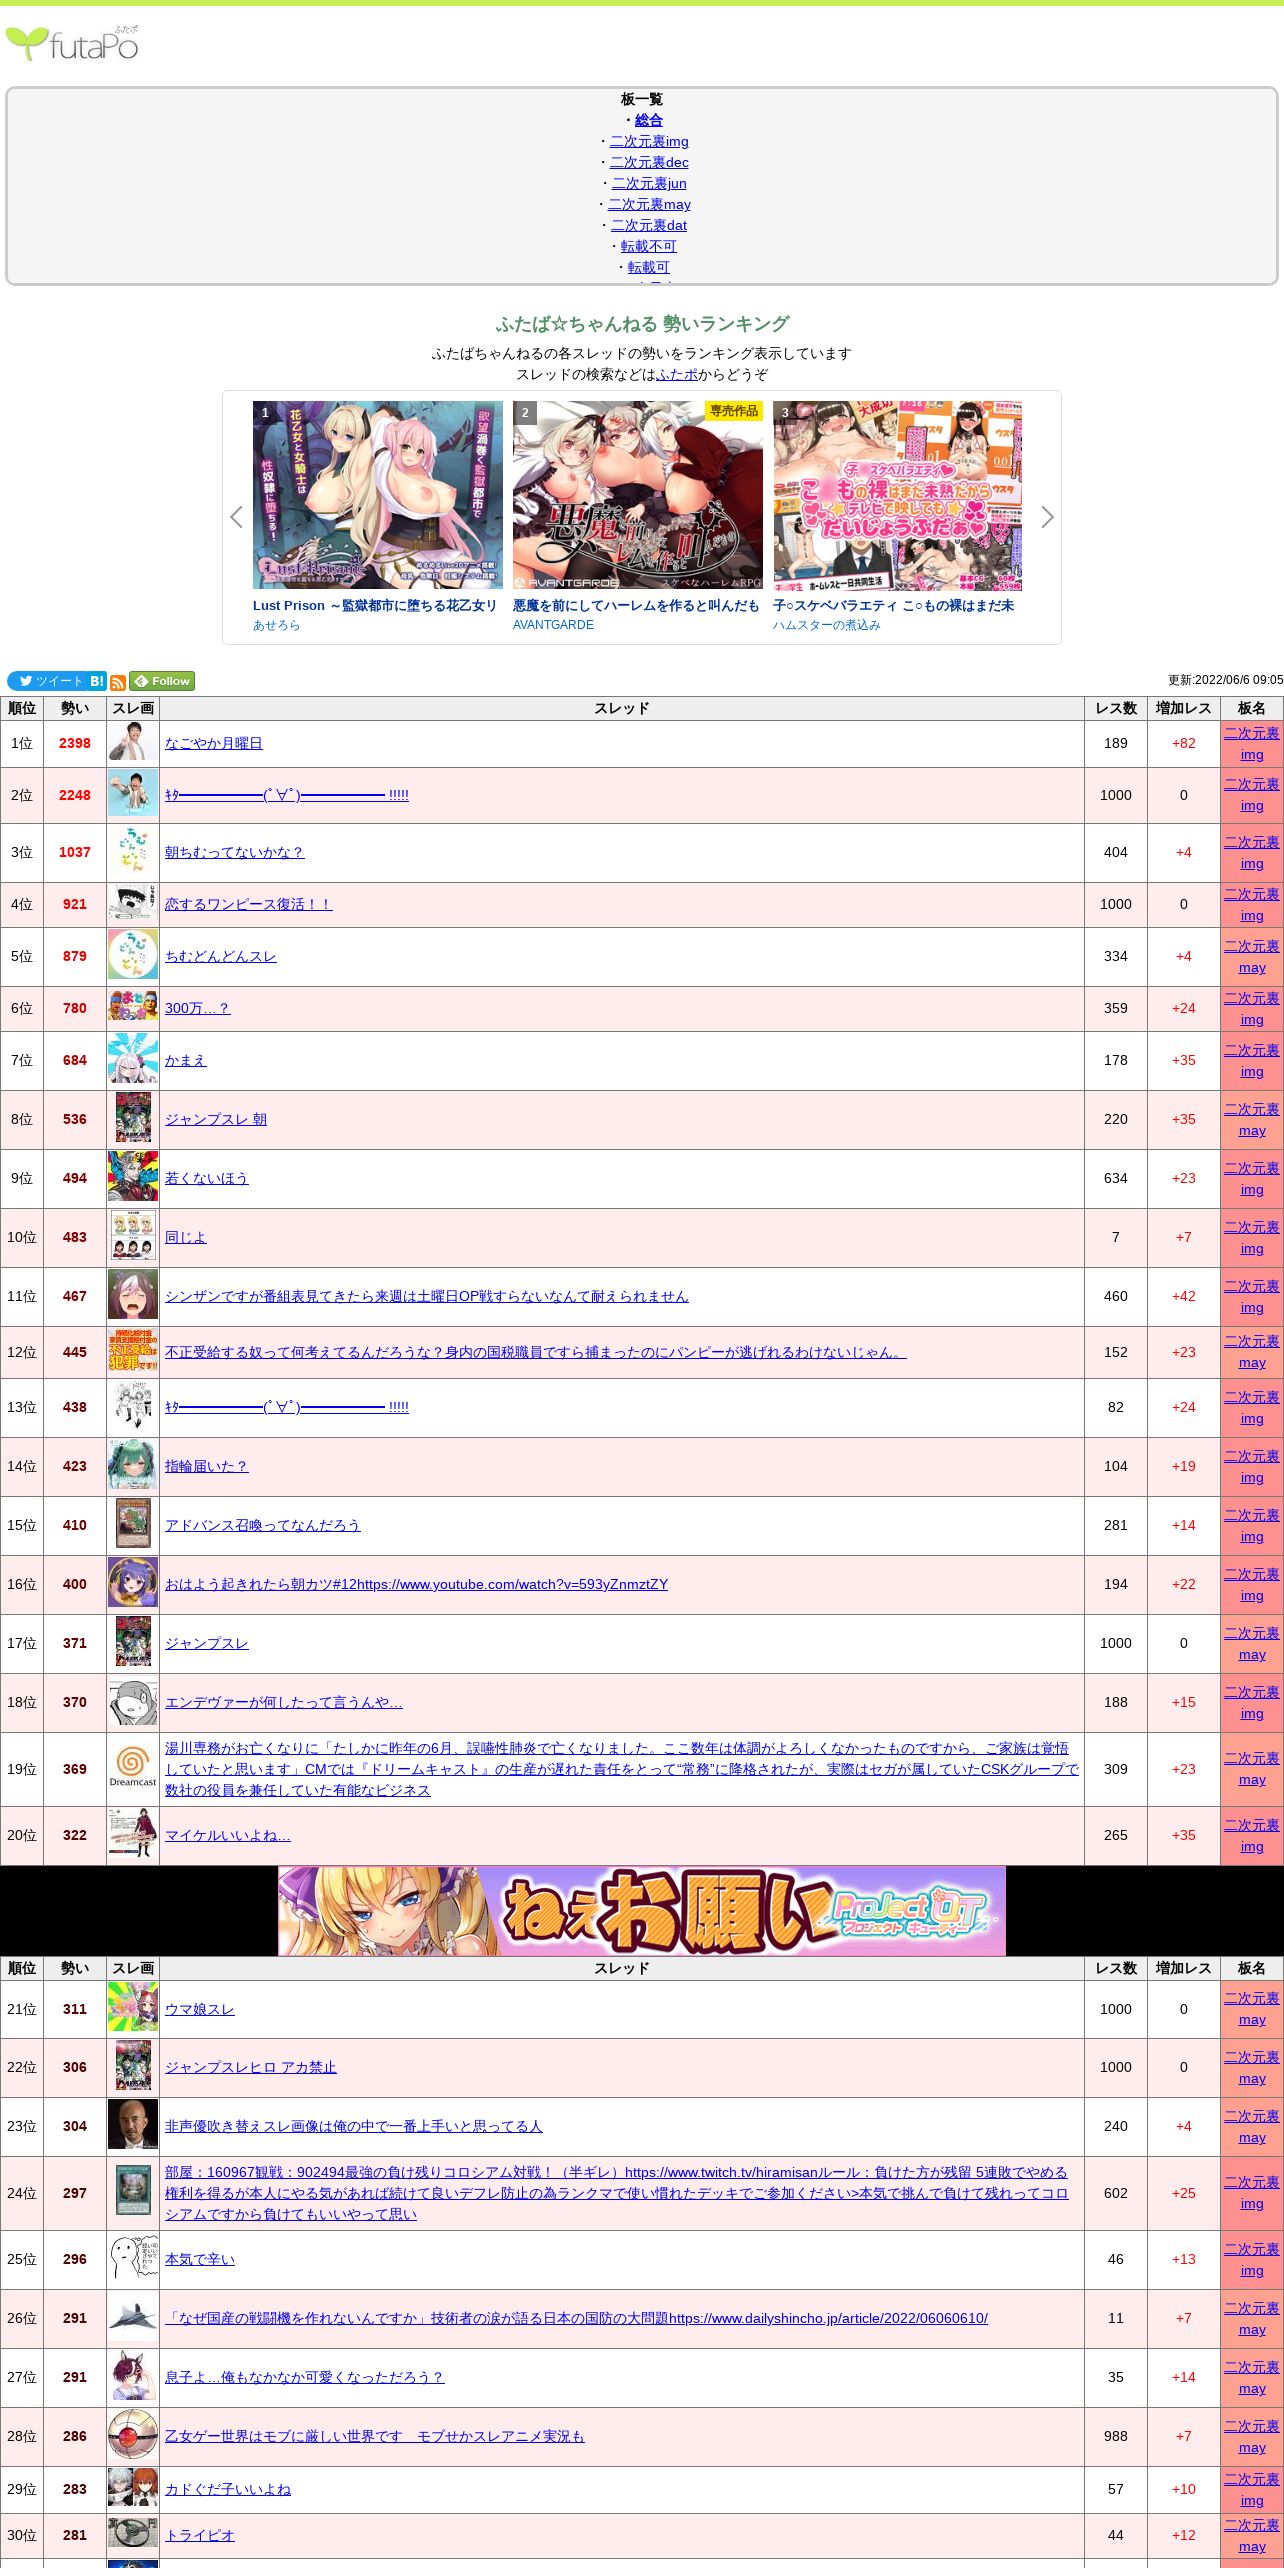Click the 勢い column header in first table

(75, 708)
